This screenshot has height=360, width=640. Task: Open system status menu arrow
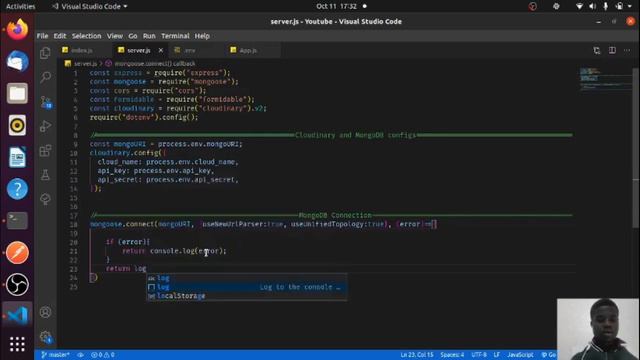(x=630, y=6)
